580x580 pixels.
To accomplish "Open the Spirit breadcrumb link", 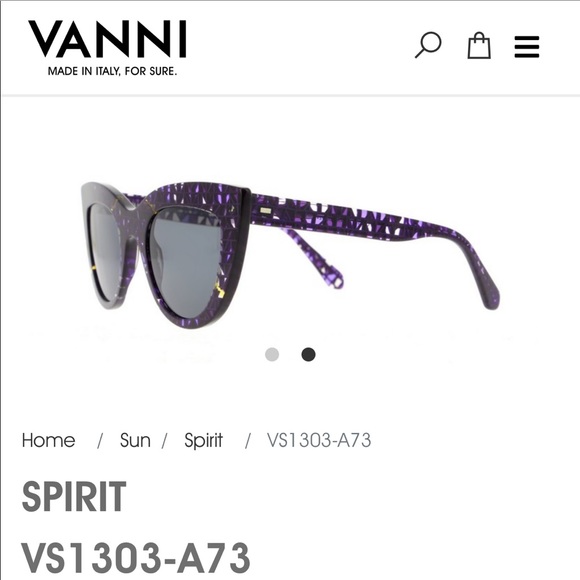I will [203, 440].
